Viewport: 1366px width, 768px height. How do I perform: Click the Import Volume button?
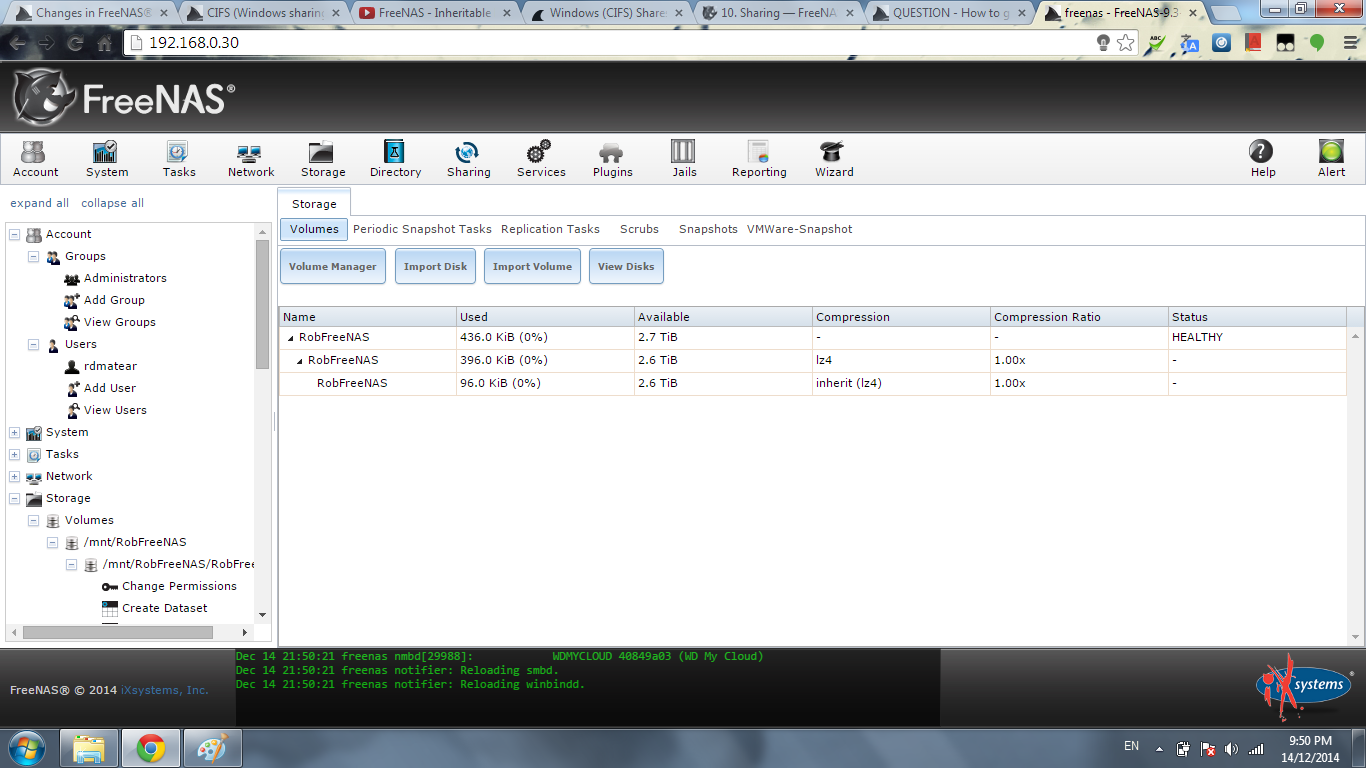(532, 267)
